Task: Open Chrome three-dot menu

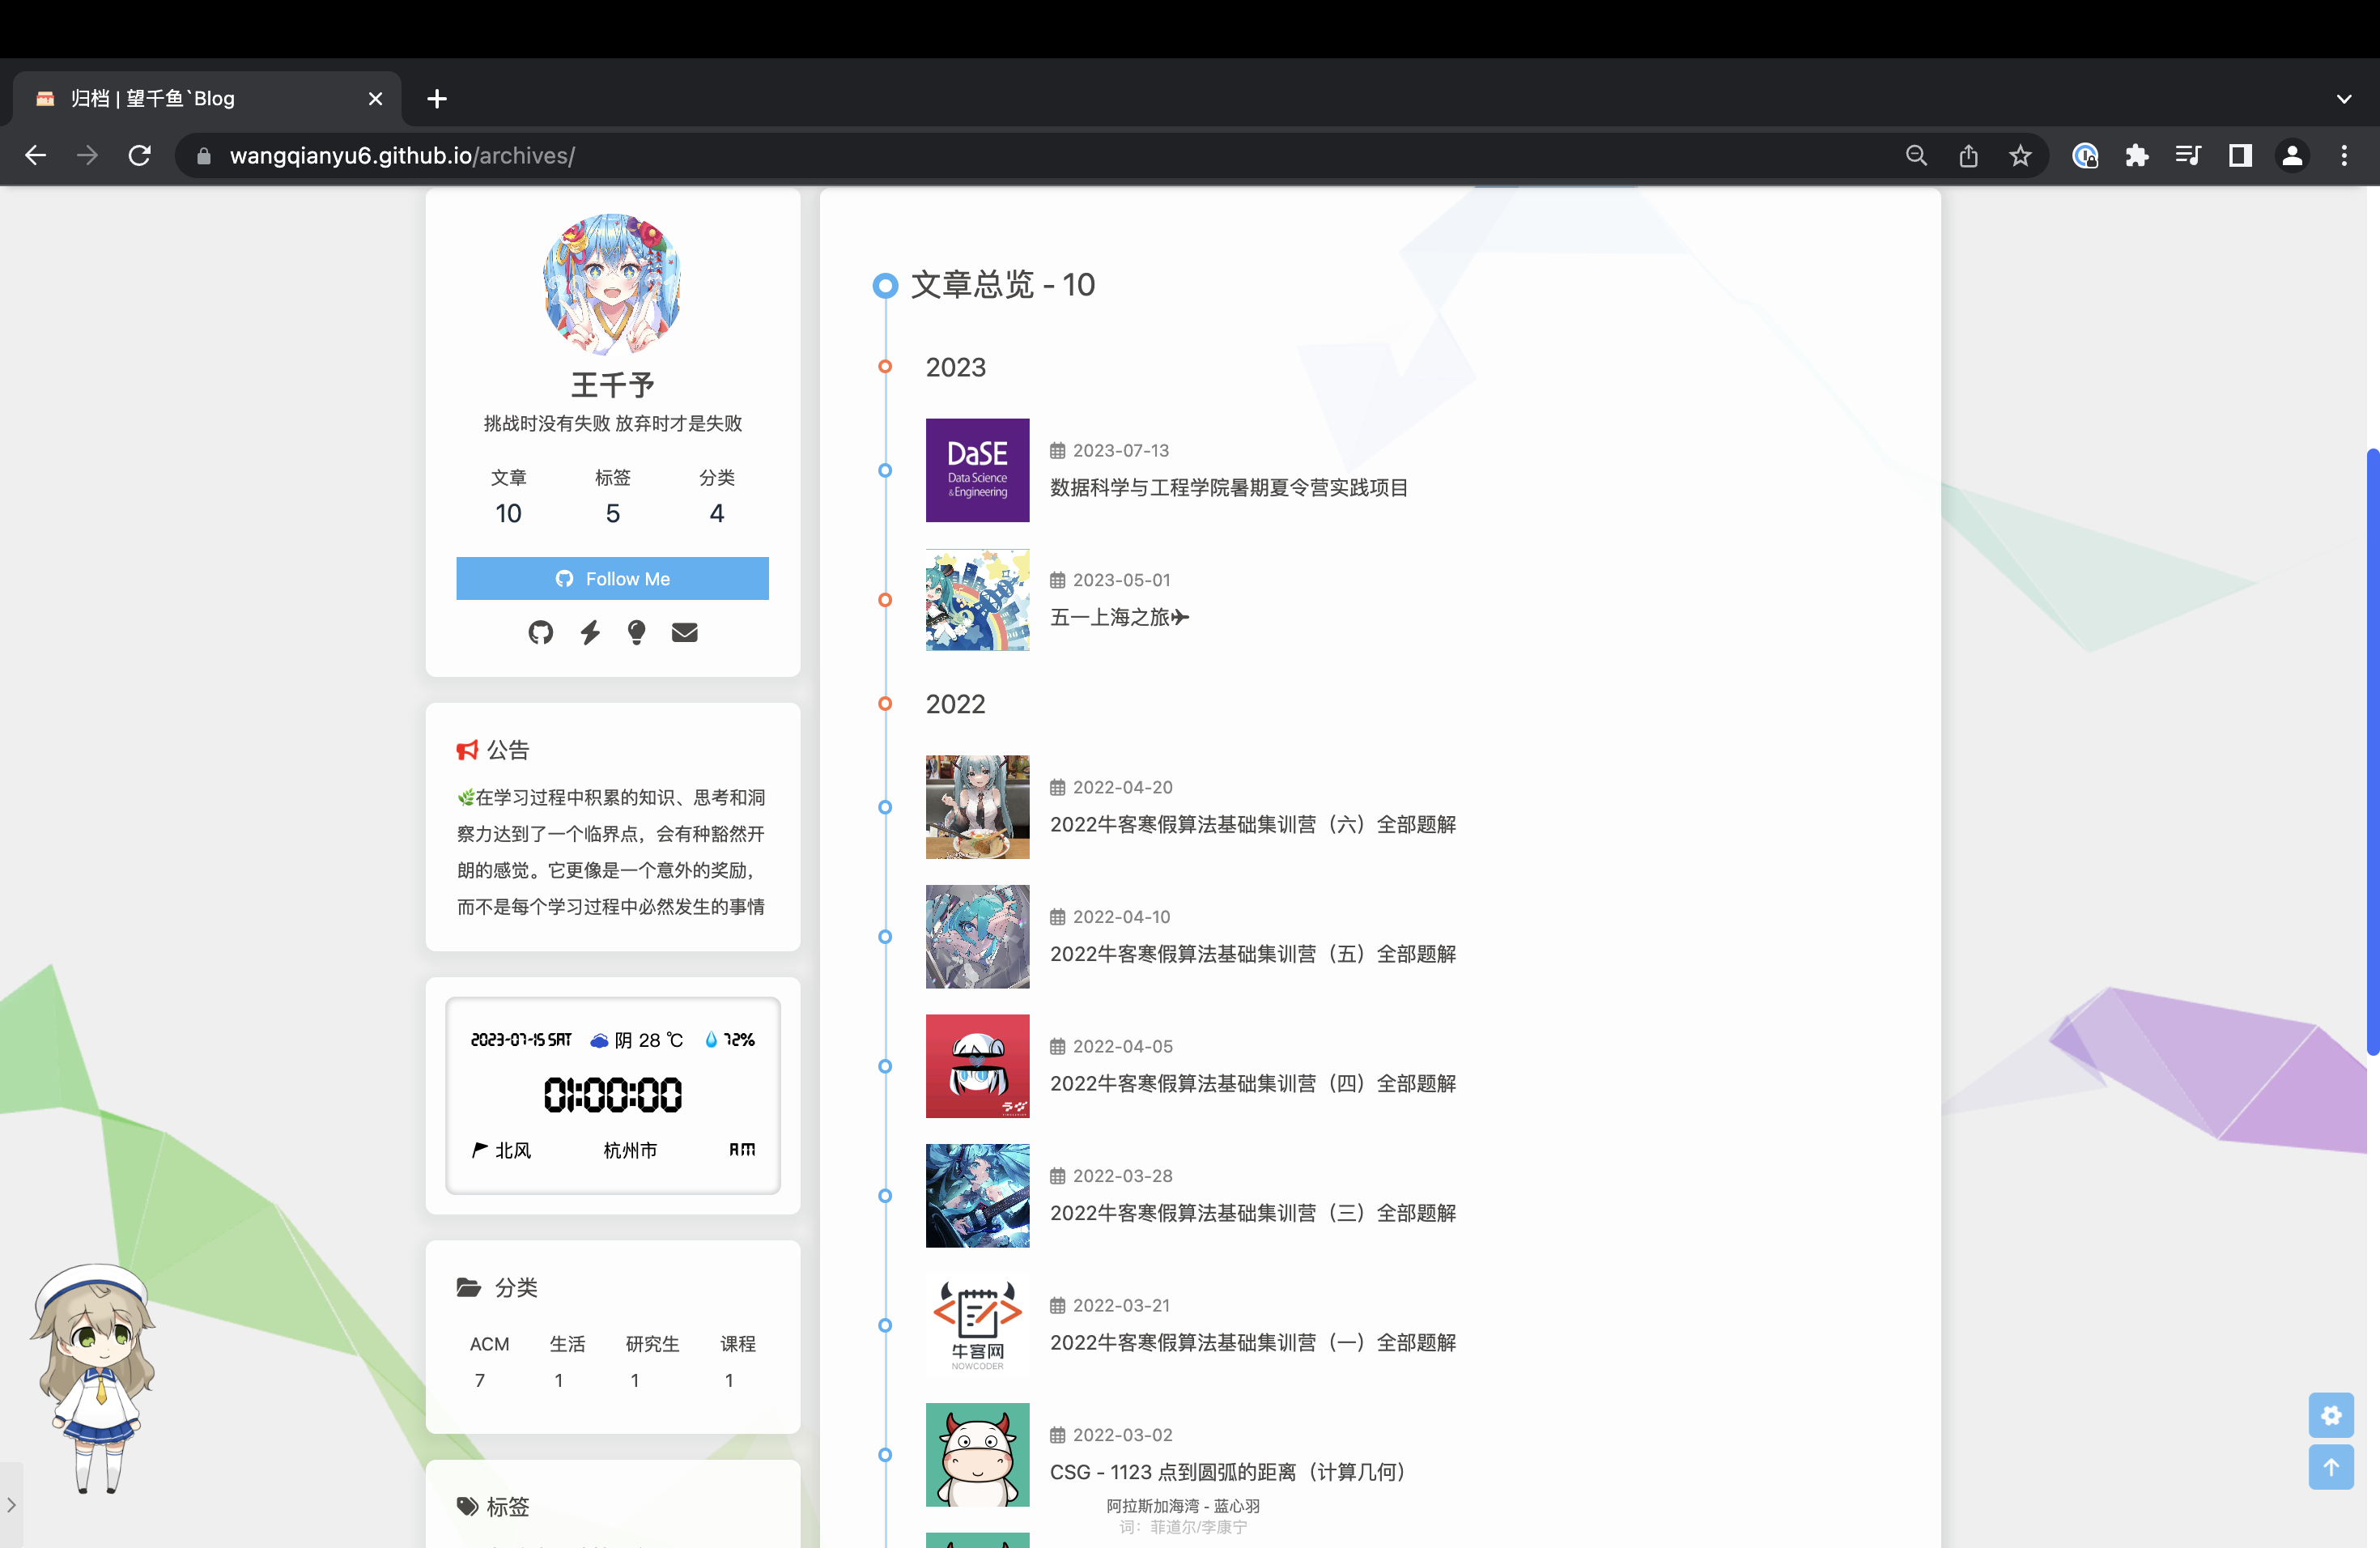Action: (2344, 156)
